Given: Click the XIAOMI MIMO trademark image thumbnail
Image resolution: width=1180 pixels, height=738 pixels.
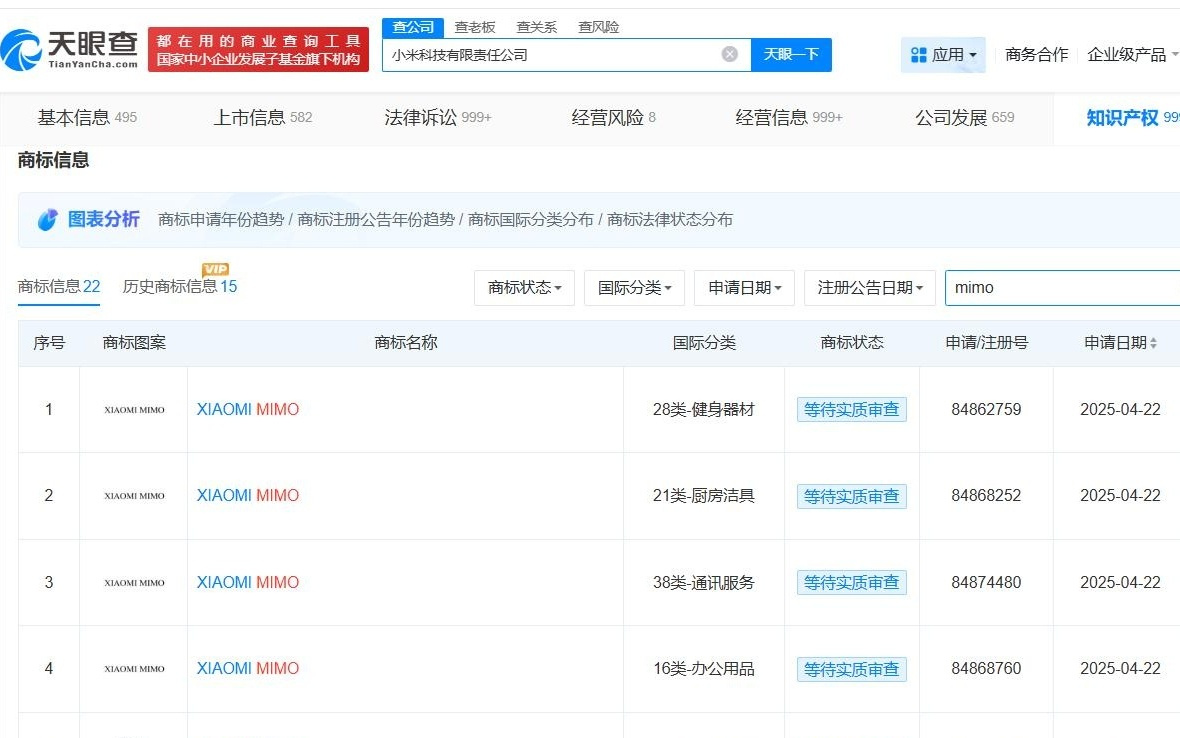Looking at the screenshot, I should [133, 409].
